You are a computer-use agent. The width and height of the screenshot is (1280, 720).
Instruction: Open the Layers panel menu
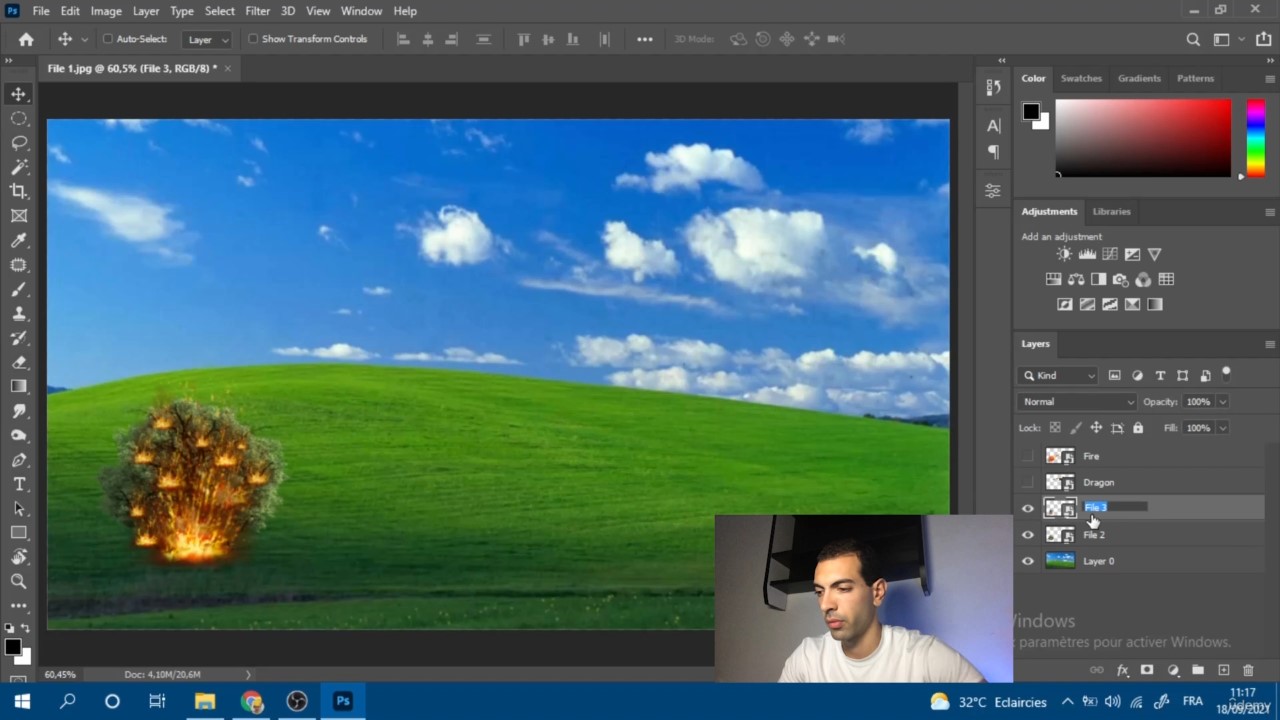click(1269, 344)
